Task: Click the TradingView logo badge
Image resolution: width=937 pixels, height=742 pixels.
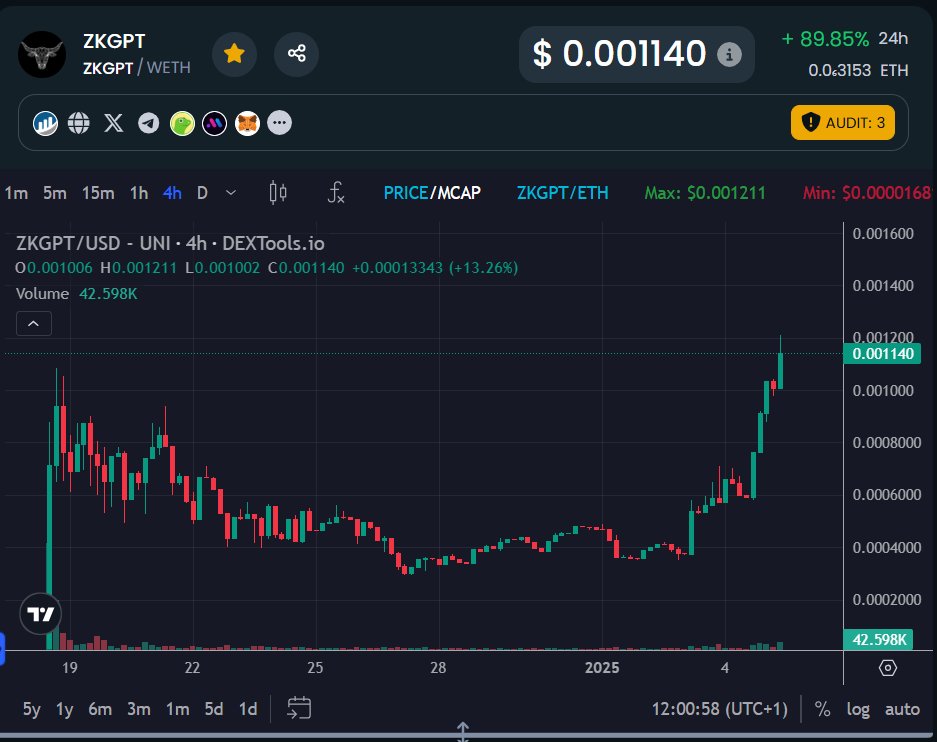Action: 41,614
